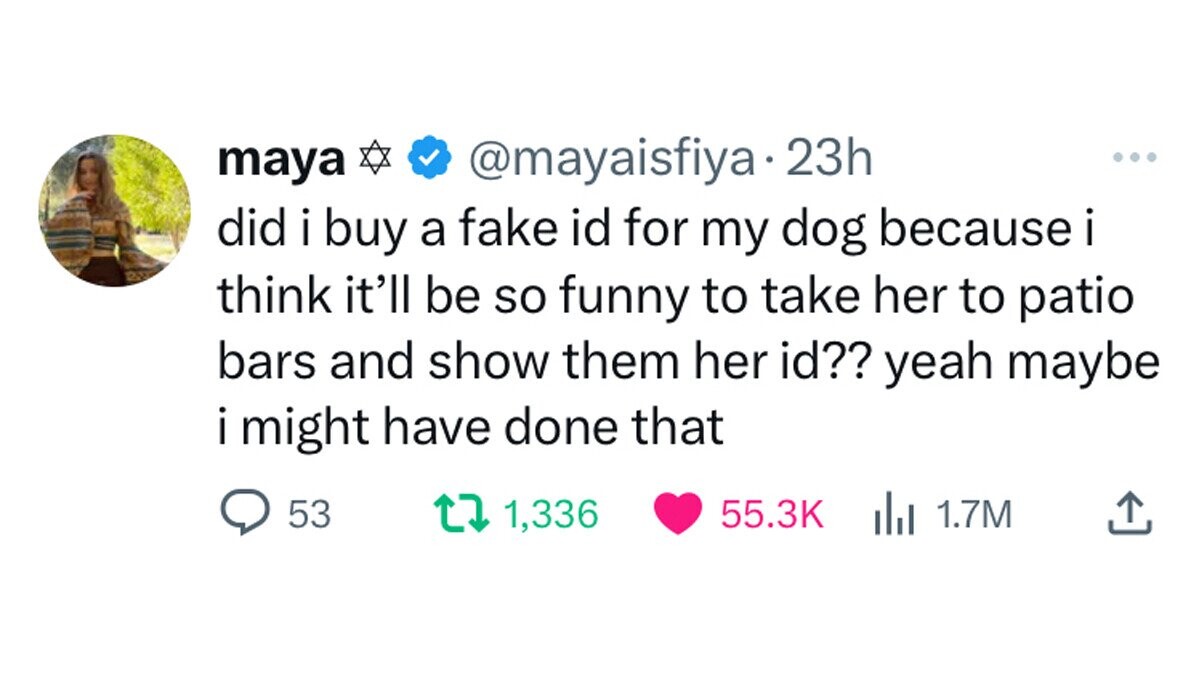Open the three-dot more options menu
Image resolution: width=1200 pixels, height=675 pixels.
[x=1137, y=158]
